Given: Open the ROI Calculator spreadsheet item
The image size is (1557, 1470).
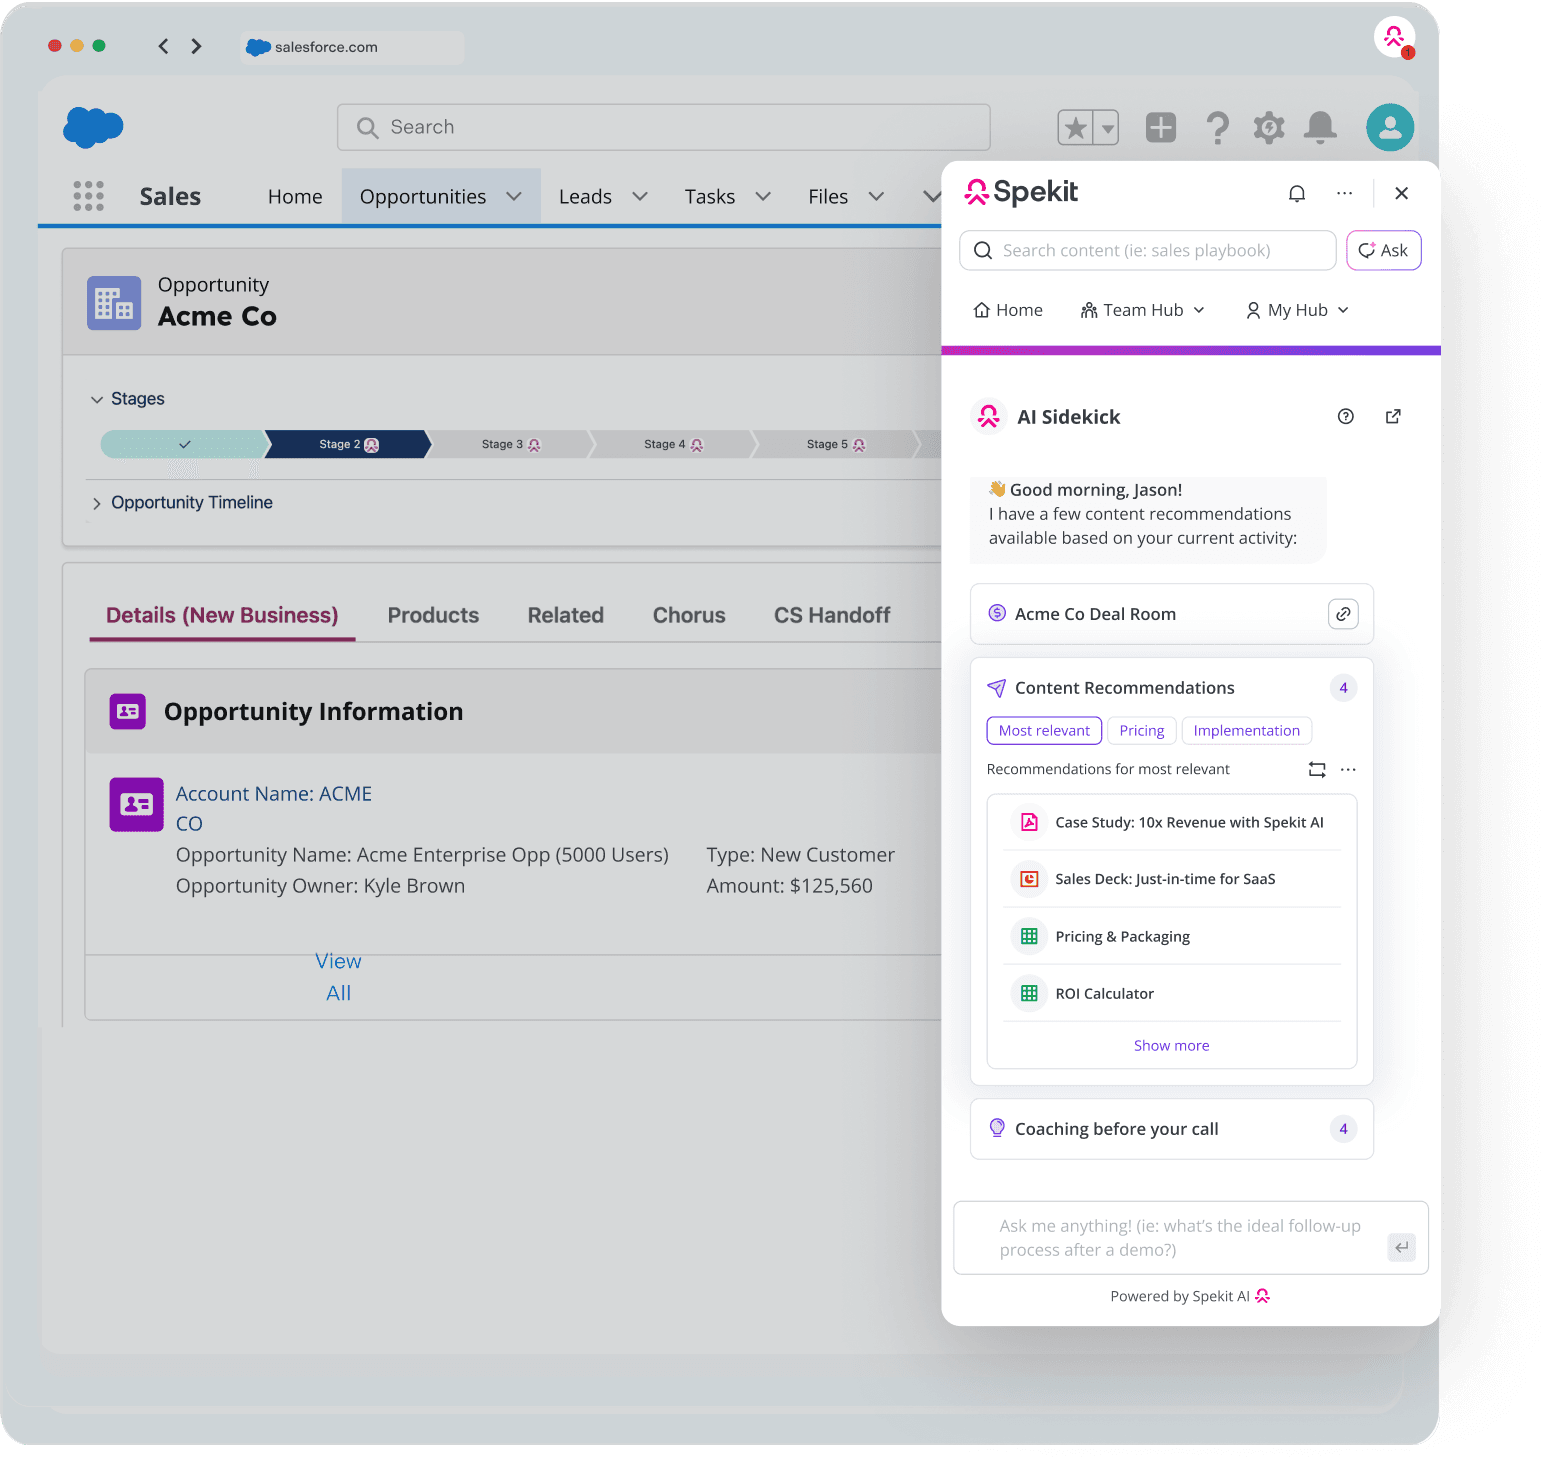Looking at the screenshot, I should click(x=1104, y=993).
